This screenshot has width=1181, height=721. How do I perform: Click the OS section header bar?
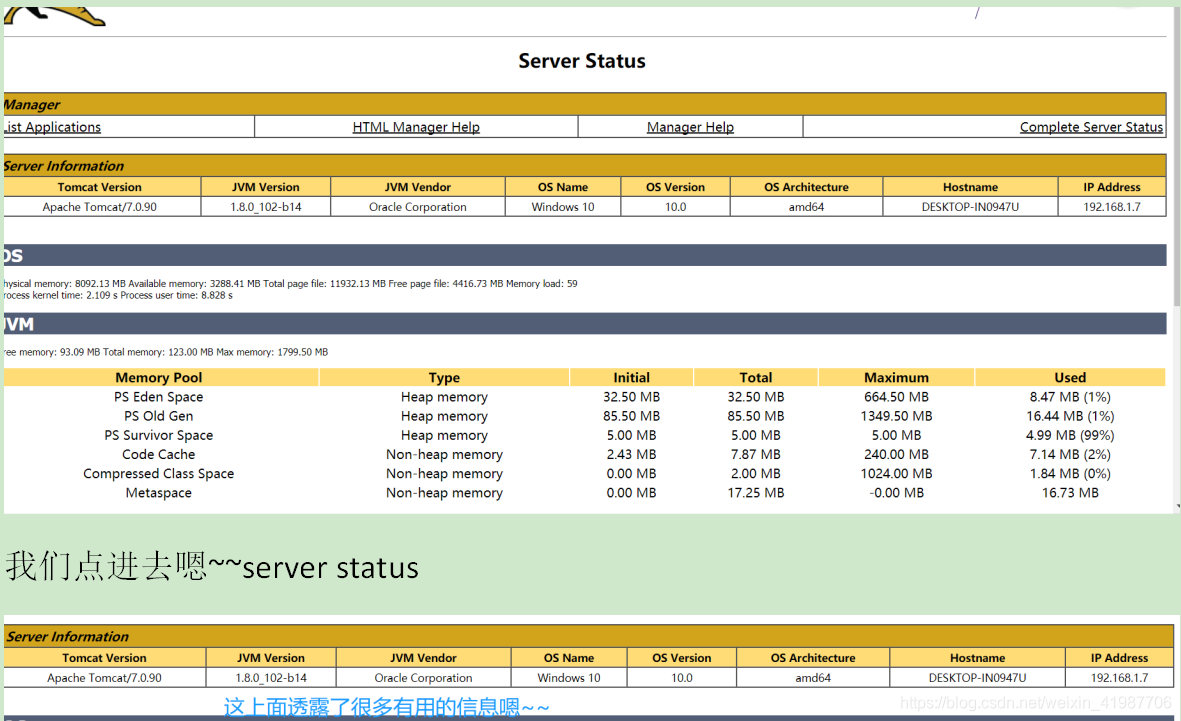tap(584, 255)
